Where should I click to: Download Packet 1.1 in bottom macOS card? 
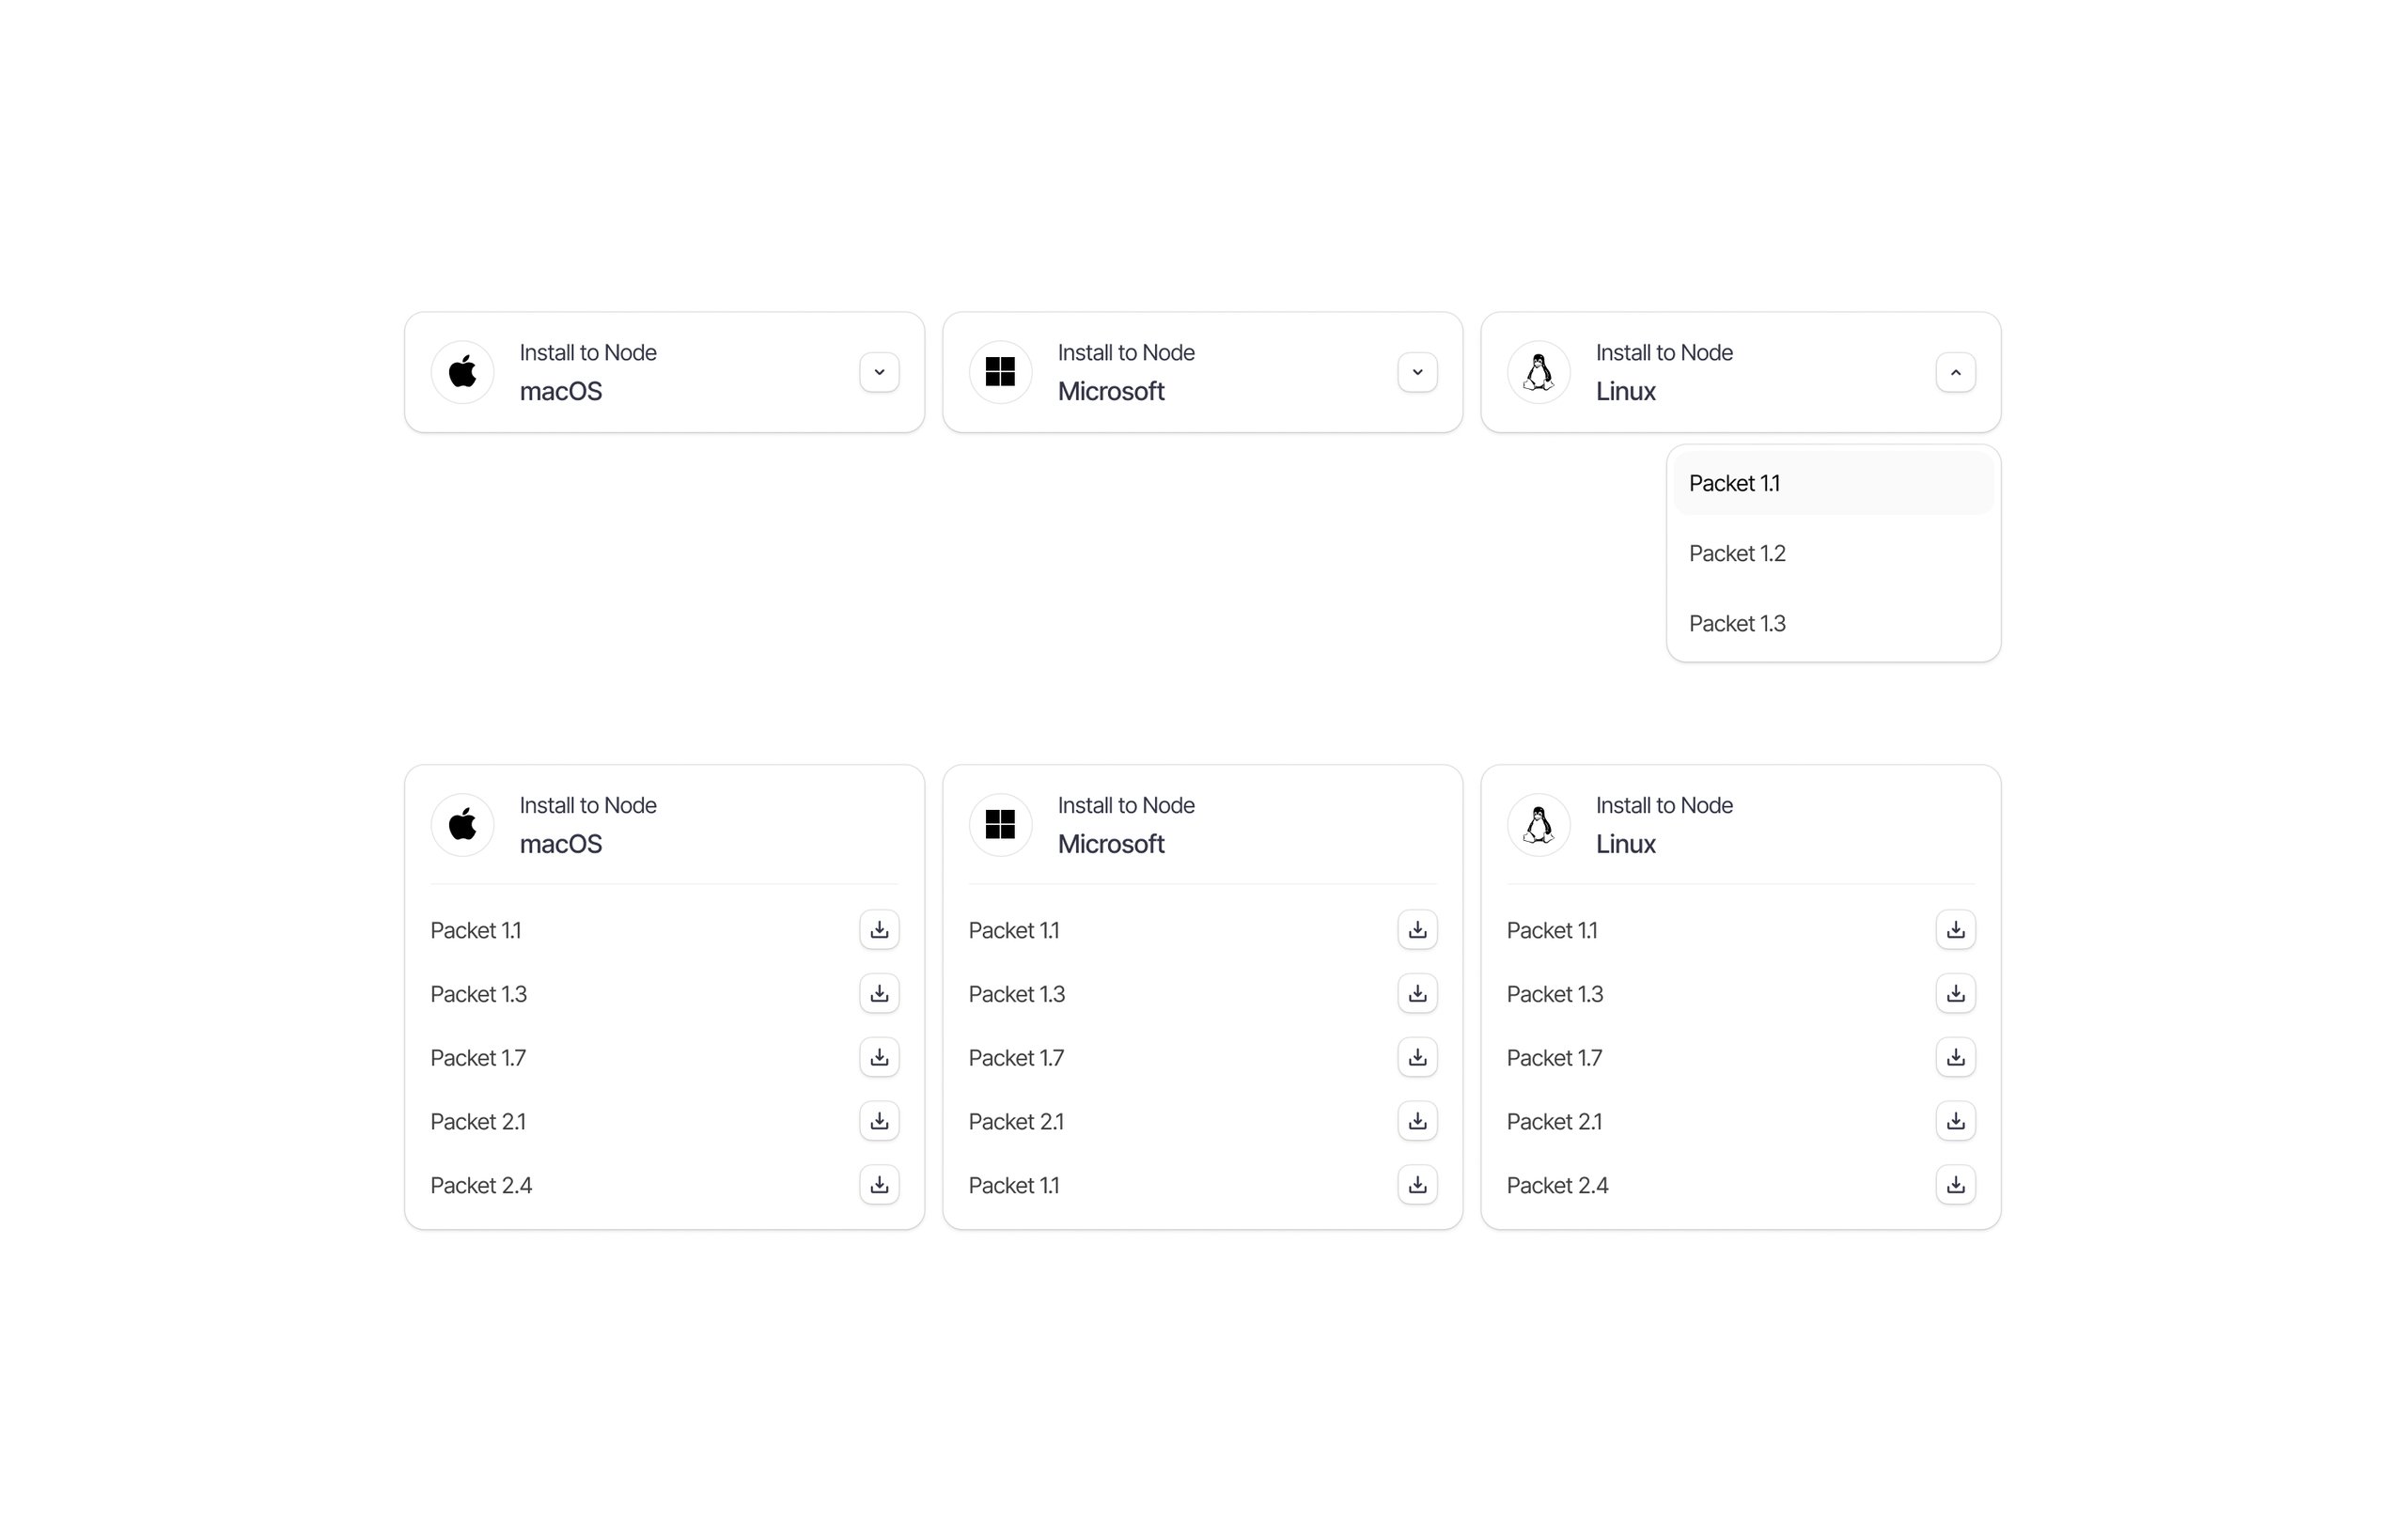[879, 930]
